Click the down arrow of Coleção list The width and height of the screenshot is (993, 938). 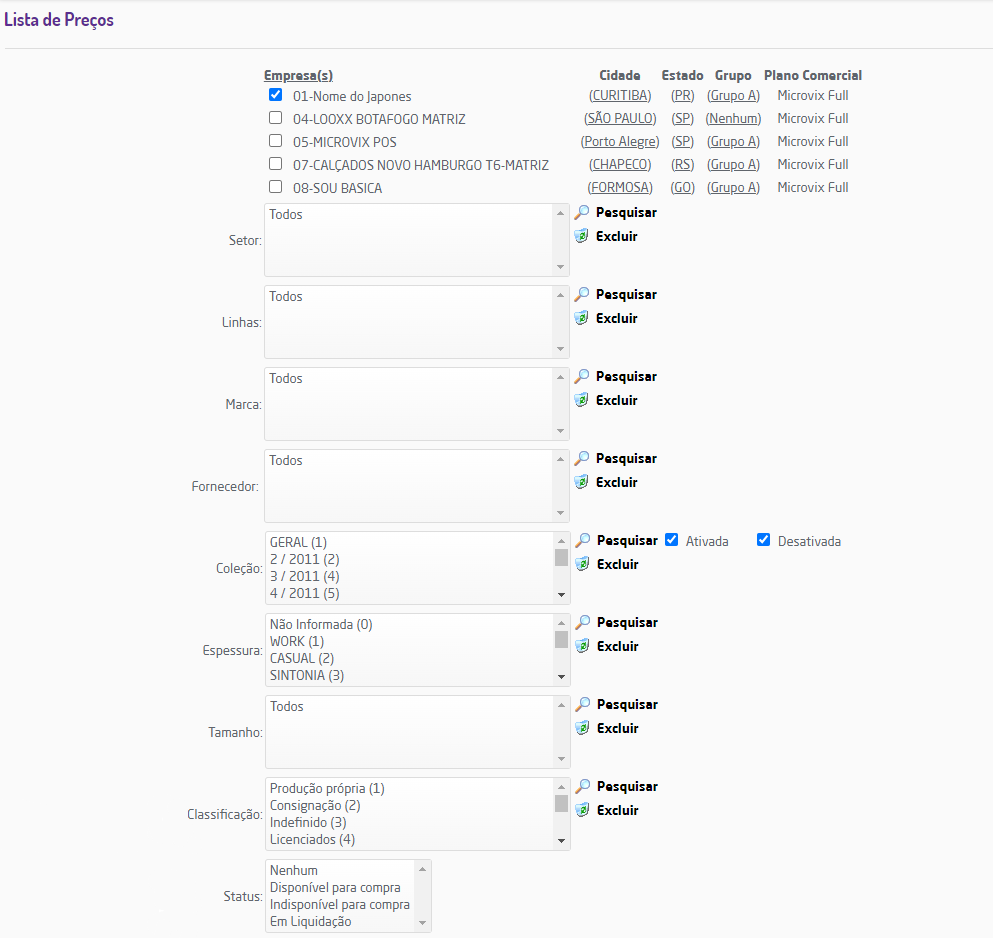click(561, 595)
